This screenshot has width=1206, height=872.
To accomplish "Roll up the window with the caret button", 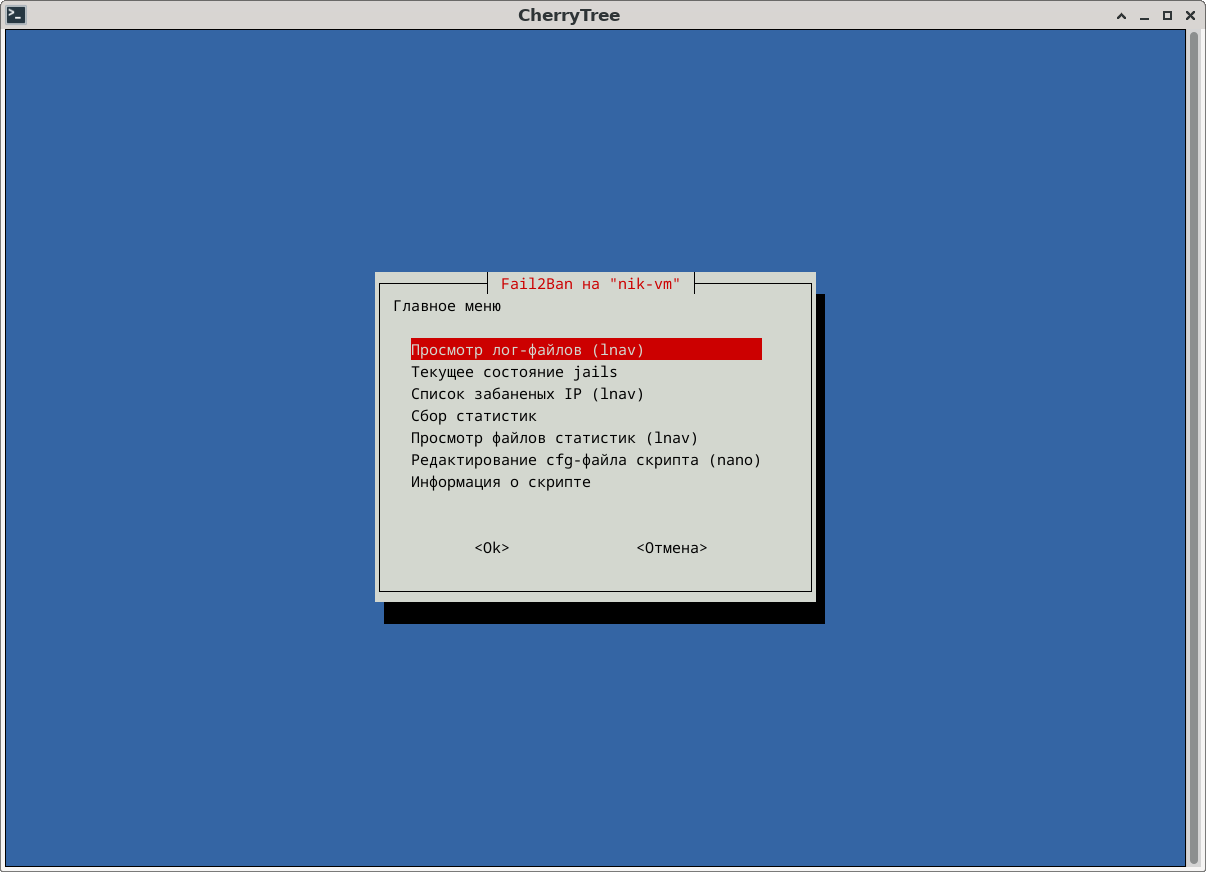I will coord(1122,16).
